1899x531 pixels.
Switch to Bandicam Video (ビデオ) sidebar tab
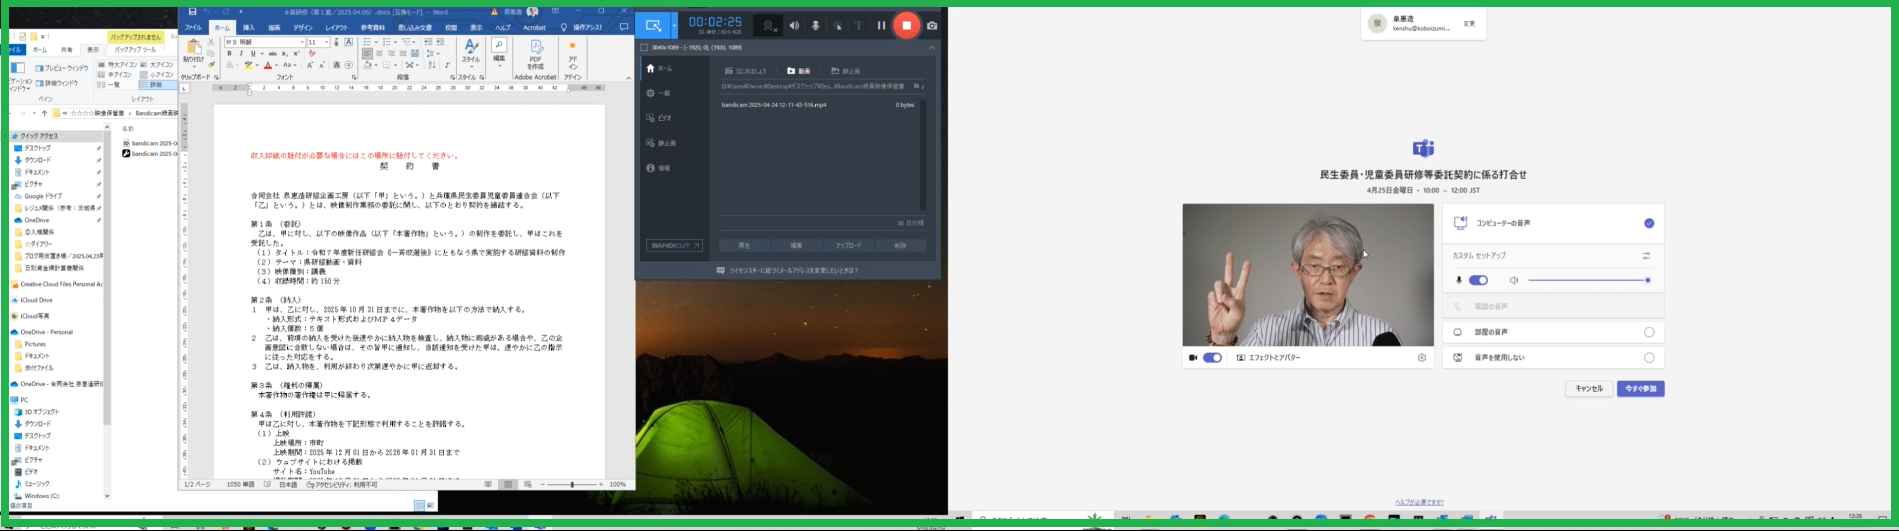(x=660, y=118)
